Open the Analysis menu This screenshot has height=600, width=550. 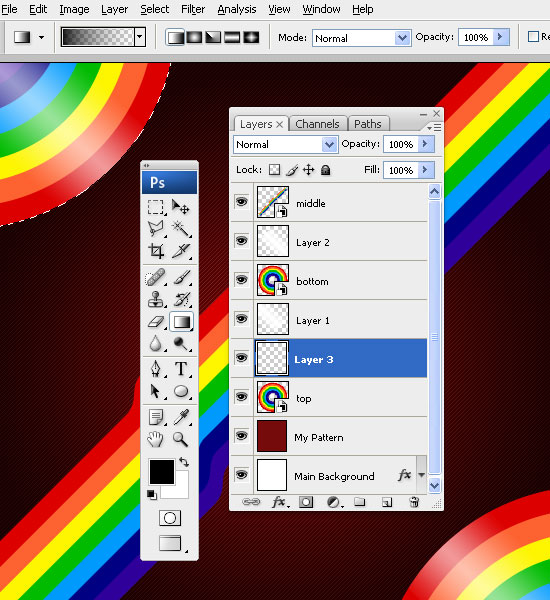click(237, 9)
